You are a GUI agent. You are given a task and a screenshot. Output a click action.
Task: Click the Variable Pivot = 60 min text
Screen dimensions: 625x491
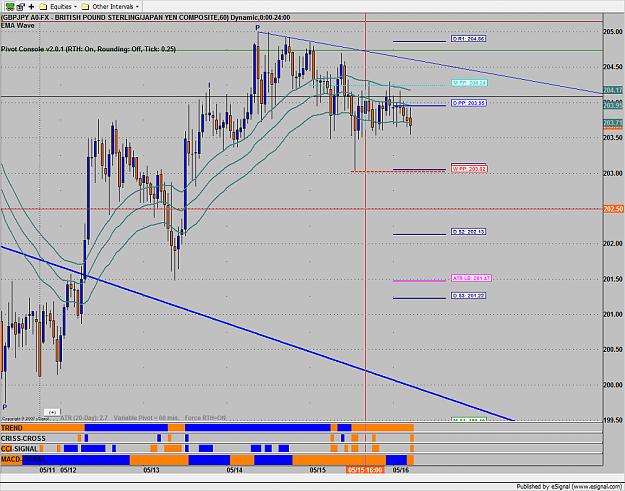pos(146,418)
